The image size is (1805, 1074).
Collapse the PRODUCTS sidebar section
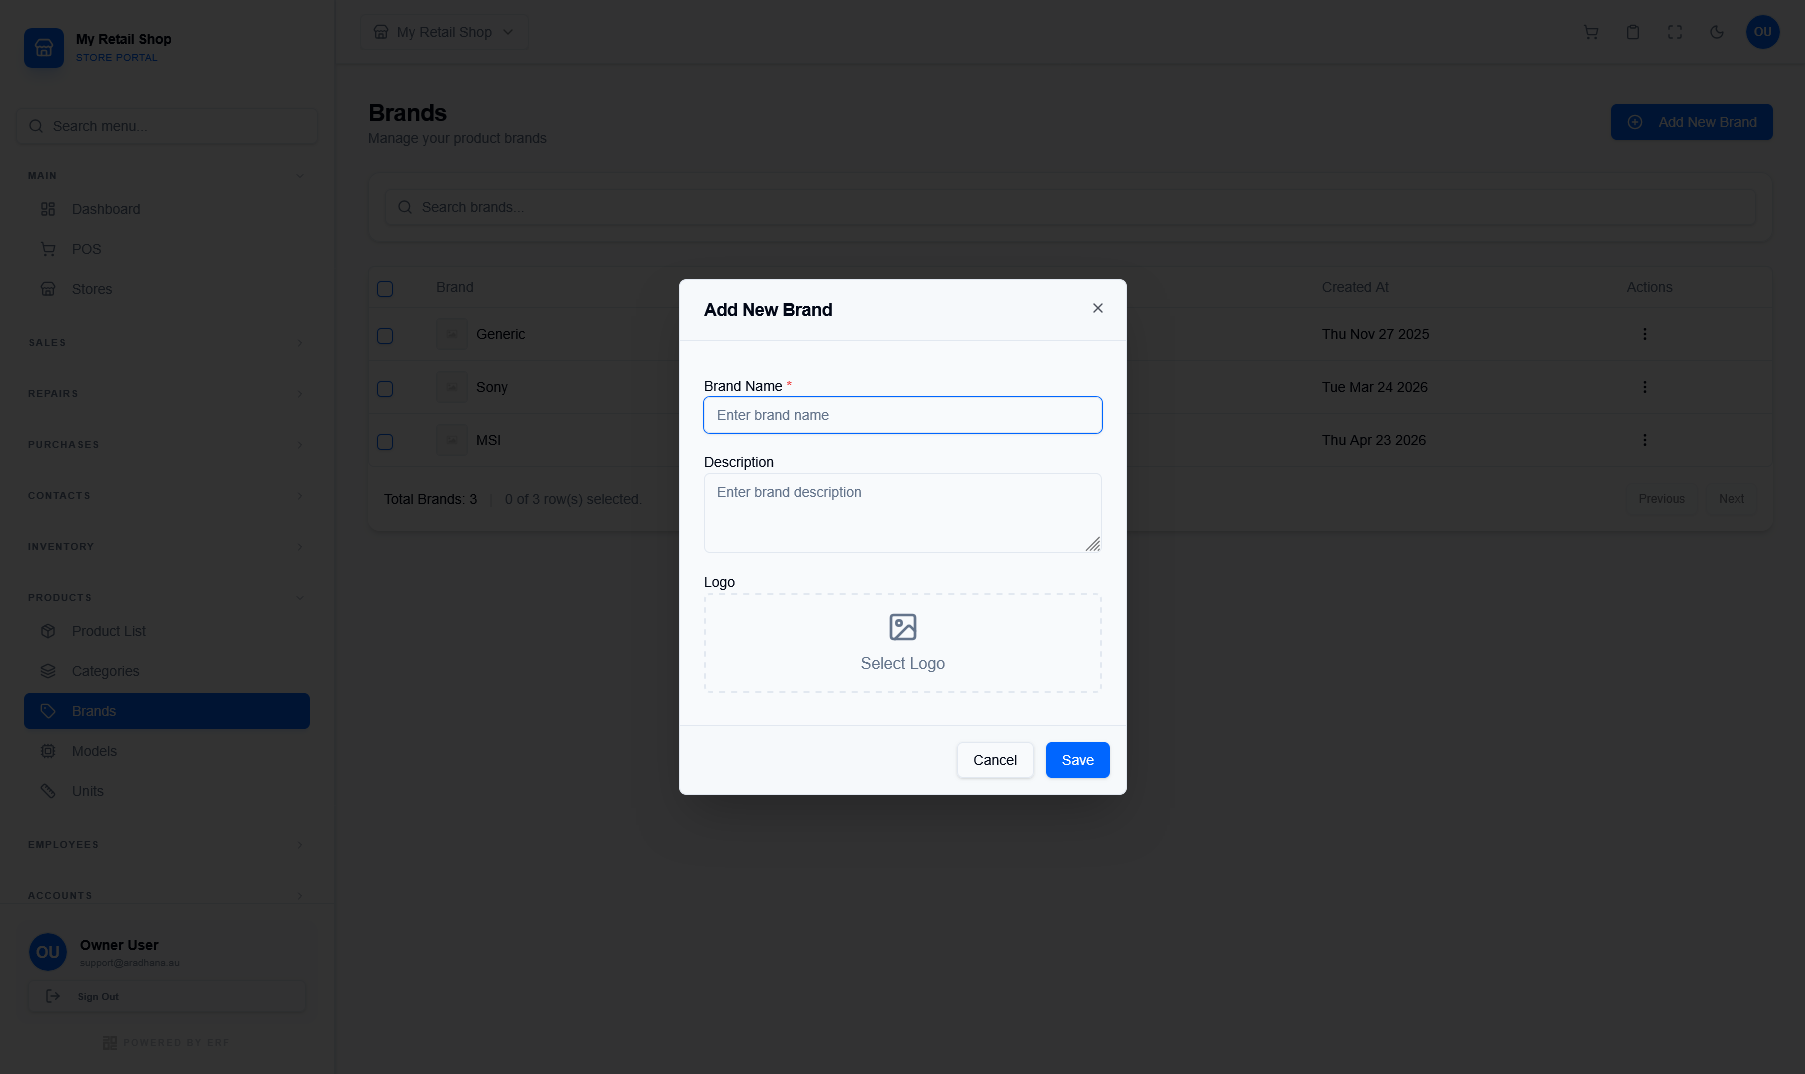tap(167, 598)
